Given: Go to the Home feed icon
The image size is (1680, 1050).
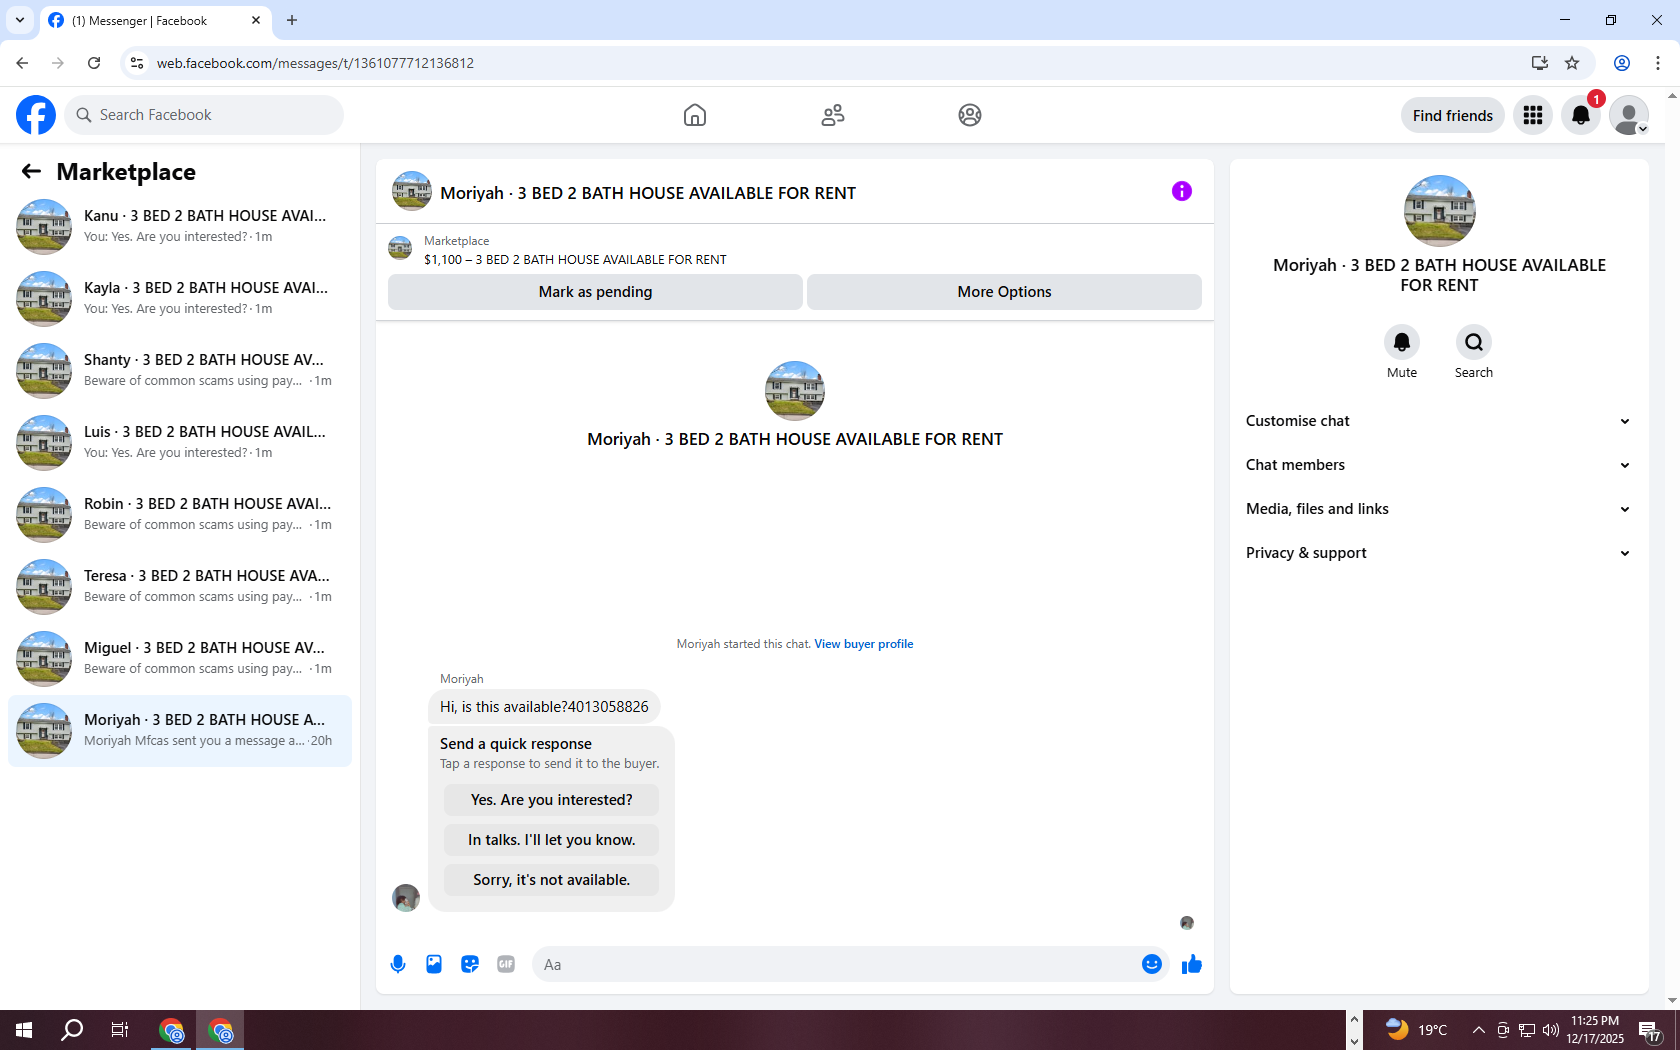Looking at the screenshot, I should click(x=695, y=115).
